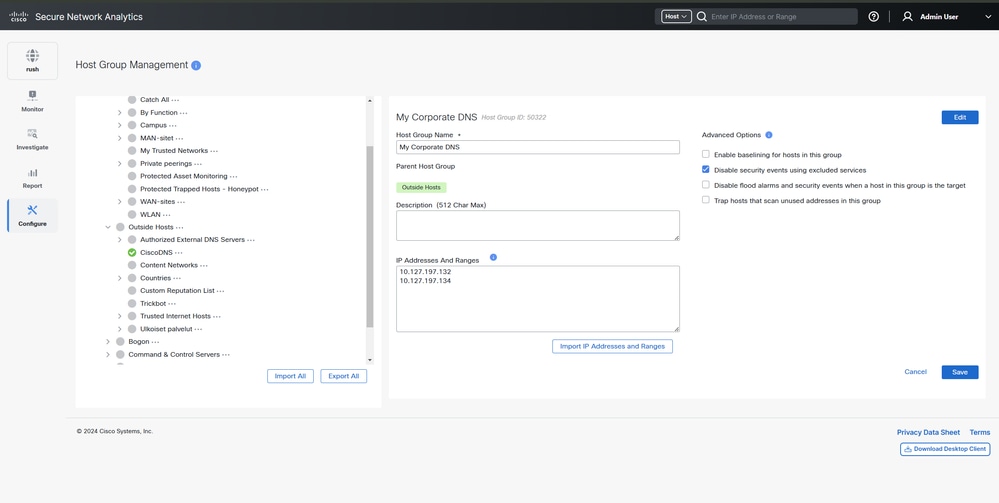Open the Configure sidebar section
The height and width of the screenshot is (503, 999).
(32, 215)
